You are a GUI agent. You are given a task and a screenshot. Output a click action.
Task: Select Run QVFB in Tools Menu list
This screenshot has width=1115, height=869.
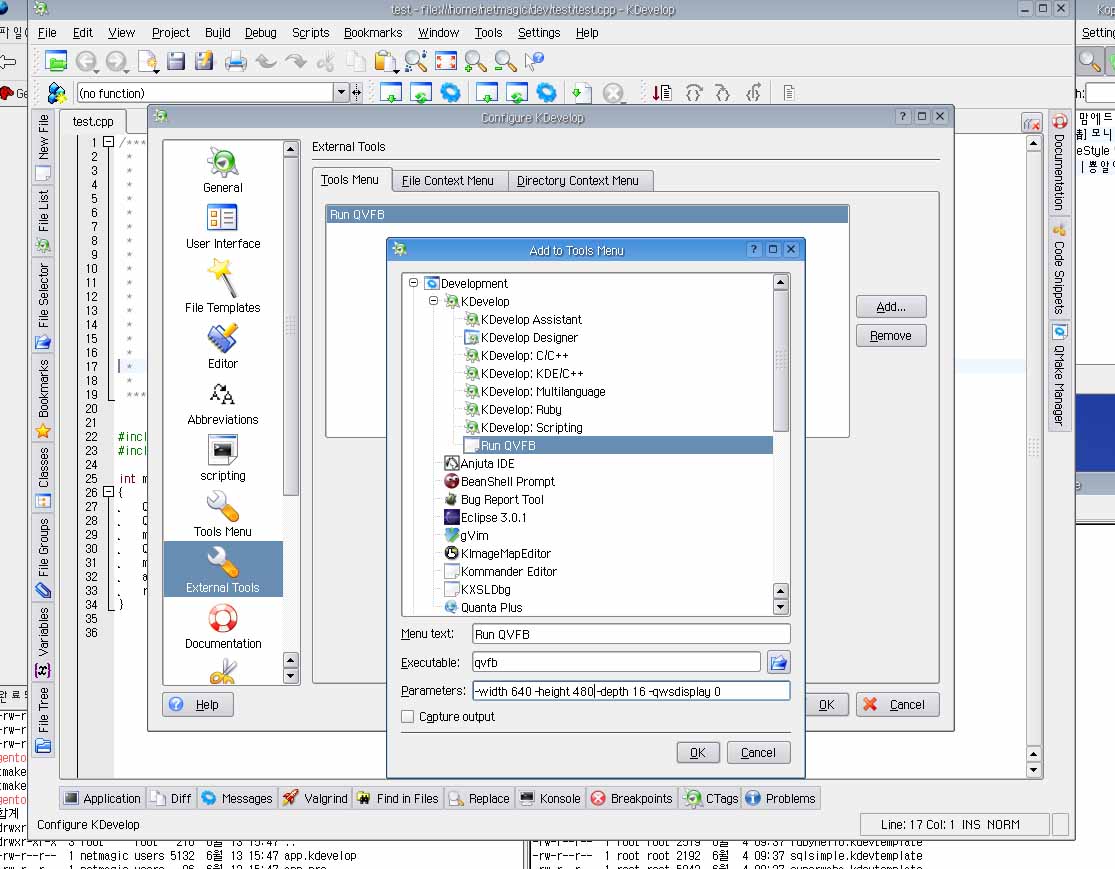pos(587,215)
